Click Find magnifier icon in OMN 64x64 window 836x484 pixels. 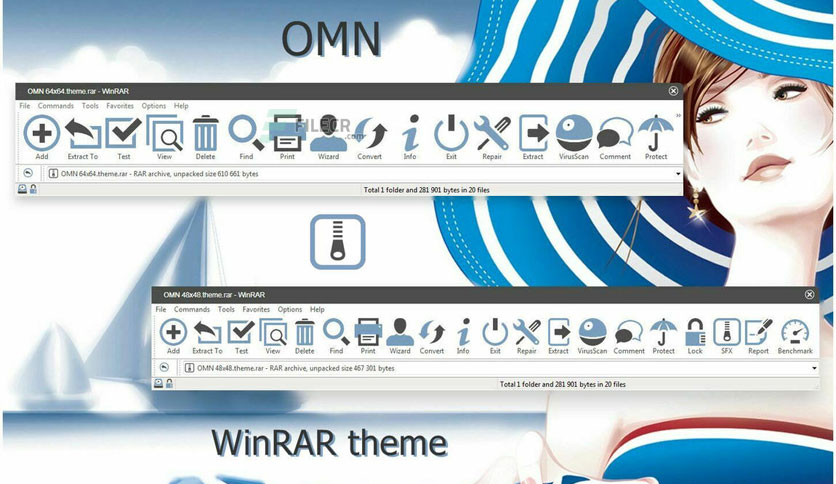(246, 132)
